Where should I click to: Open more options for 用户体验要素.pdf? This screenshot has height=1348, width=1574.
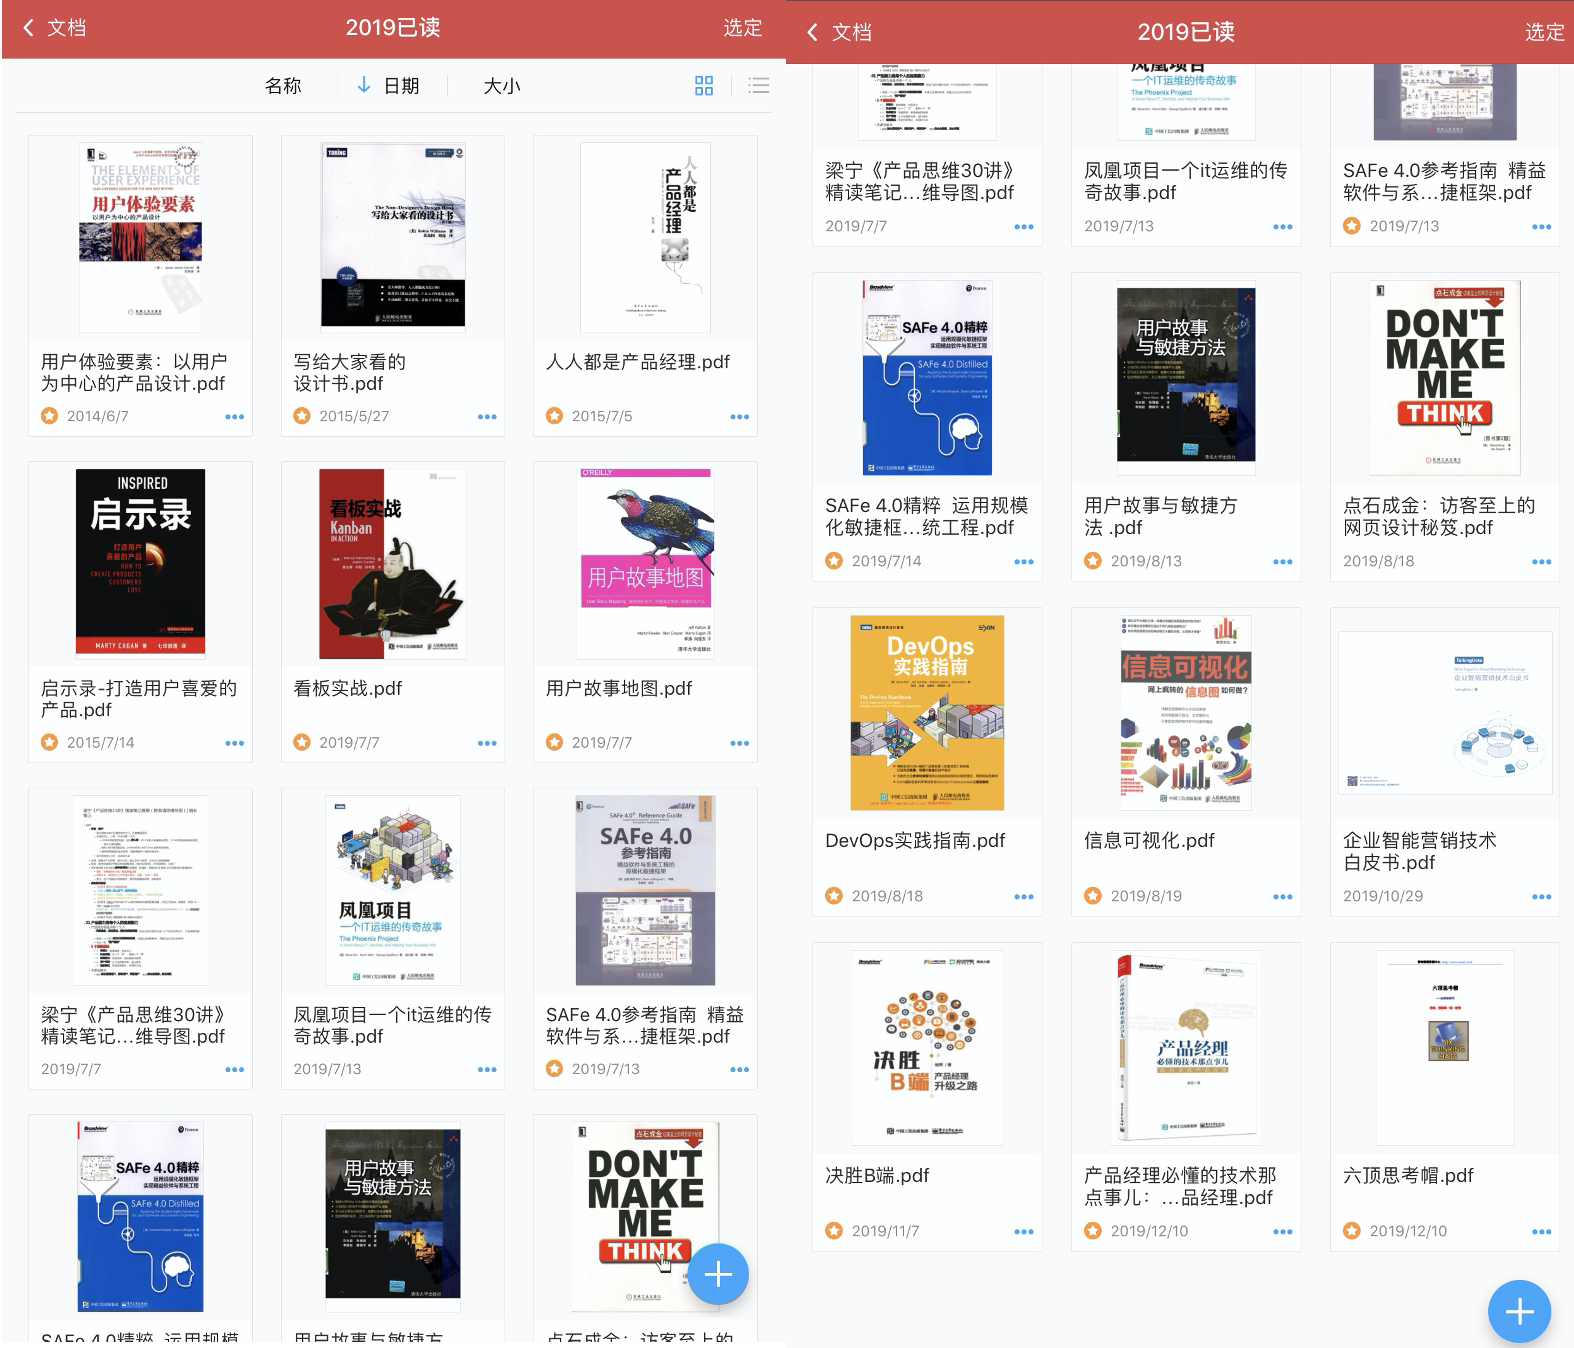click(235, 417)
